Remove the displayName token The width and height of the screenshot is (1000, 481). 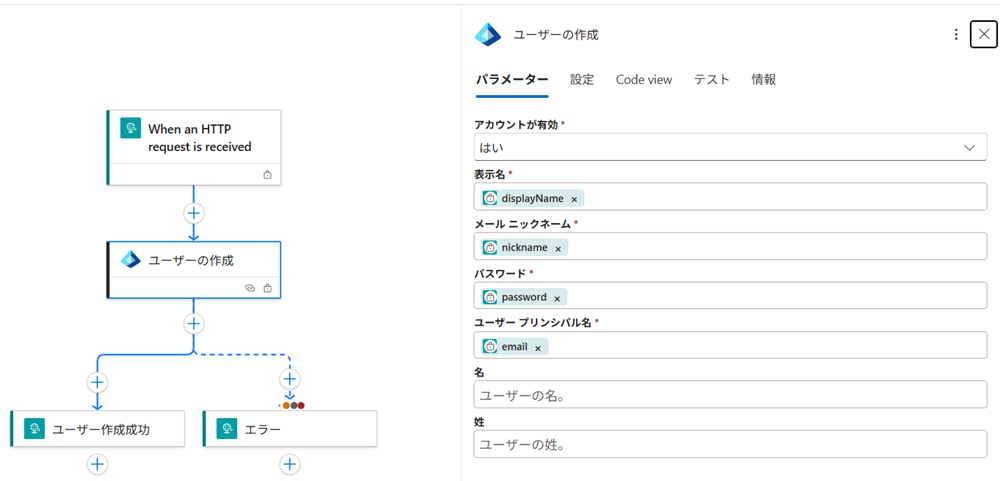[574, 199]
